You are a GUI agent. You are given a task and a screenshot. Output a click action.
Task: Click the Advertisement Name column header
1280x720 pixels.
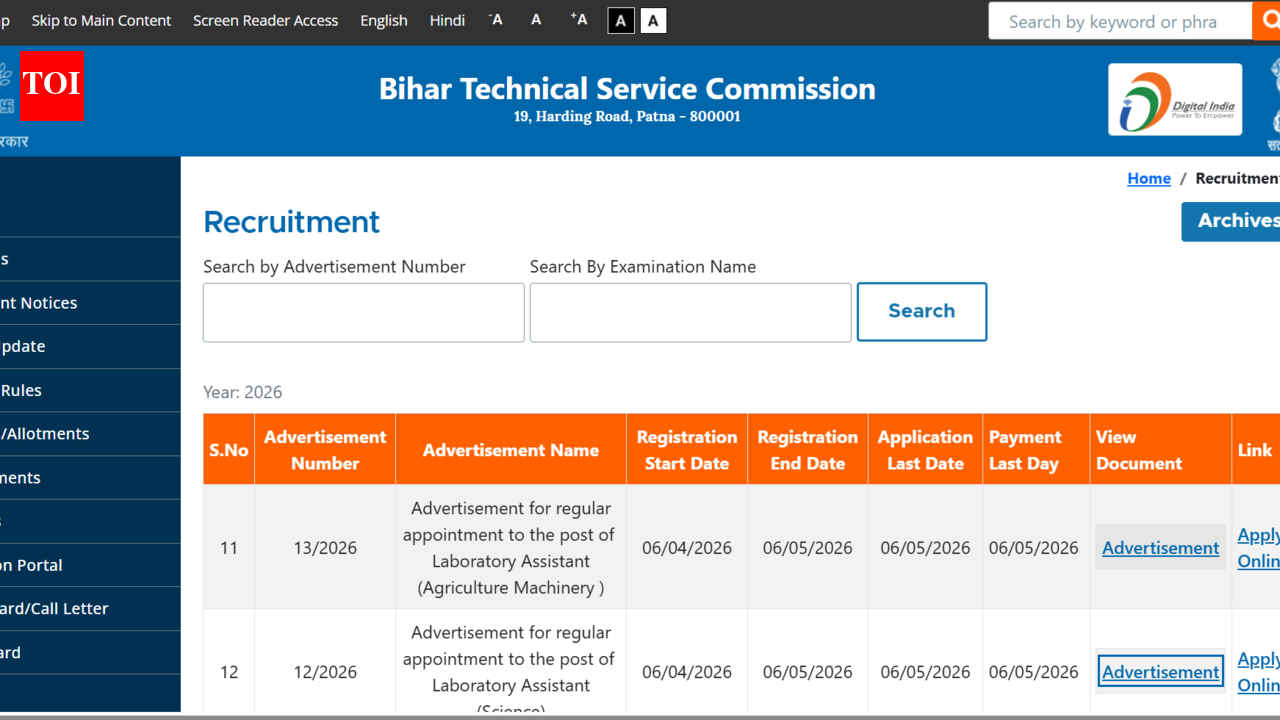pyautogui.click(x=511, y=450)
